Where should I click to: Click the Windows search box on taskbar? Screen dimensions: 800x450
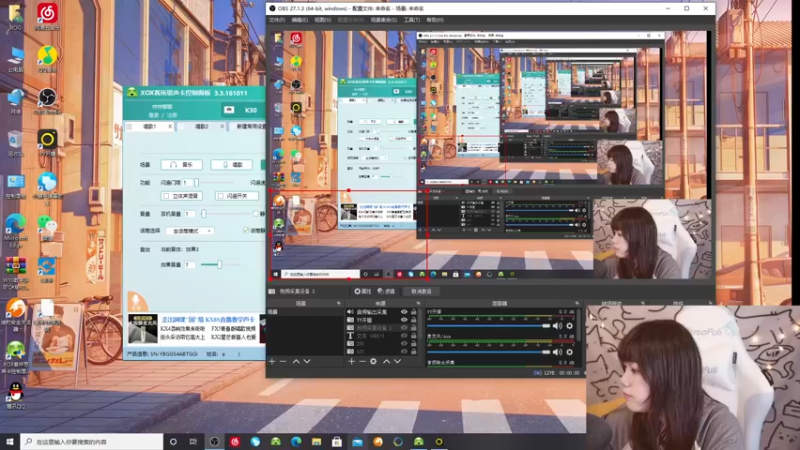(92, 442)
